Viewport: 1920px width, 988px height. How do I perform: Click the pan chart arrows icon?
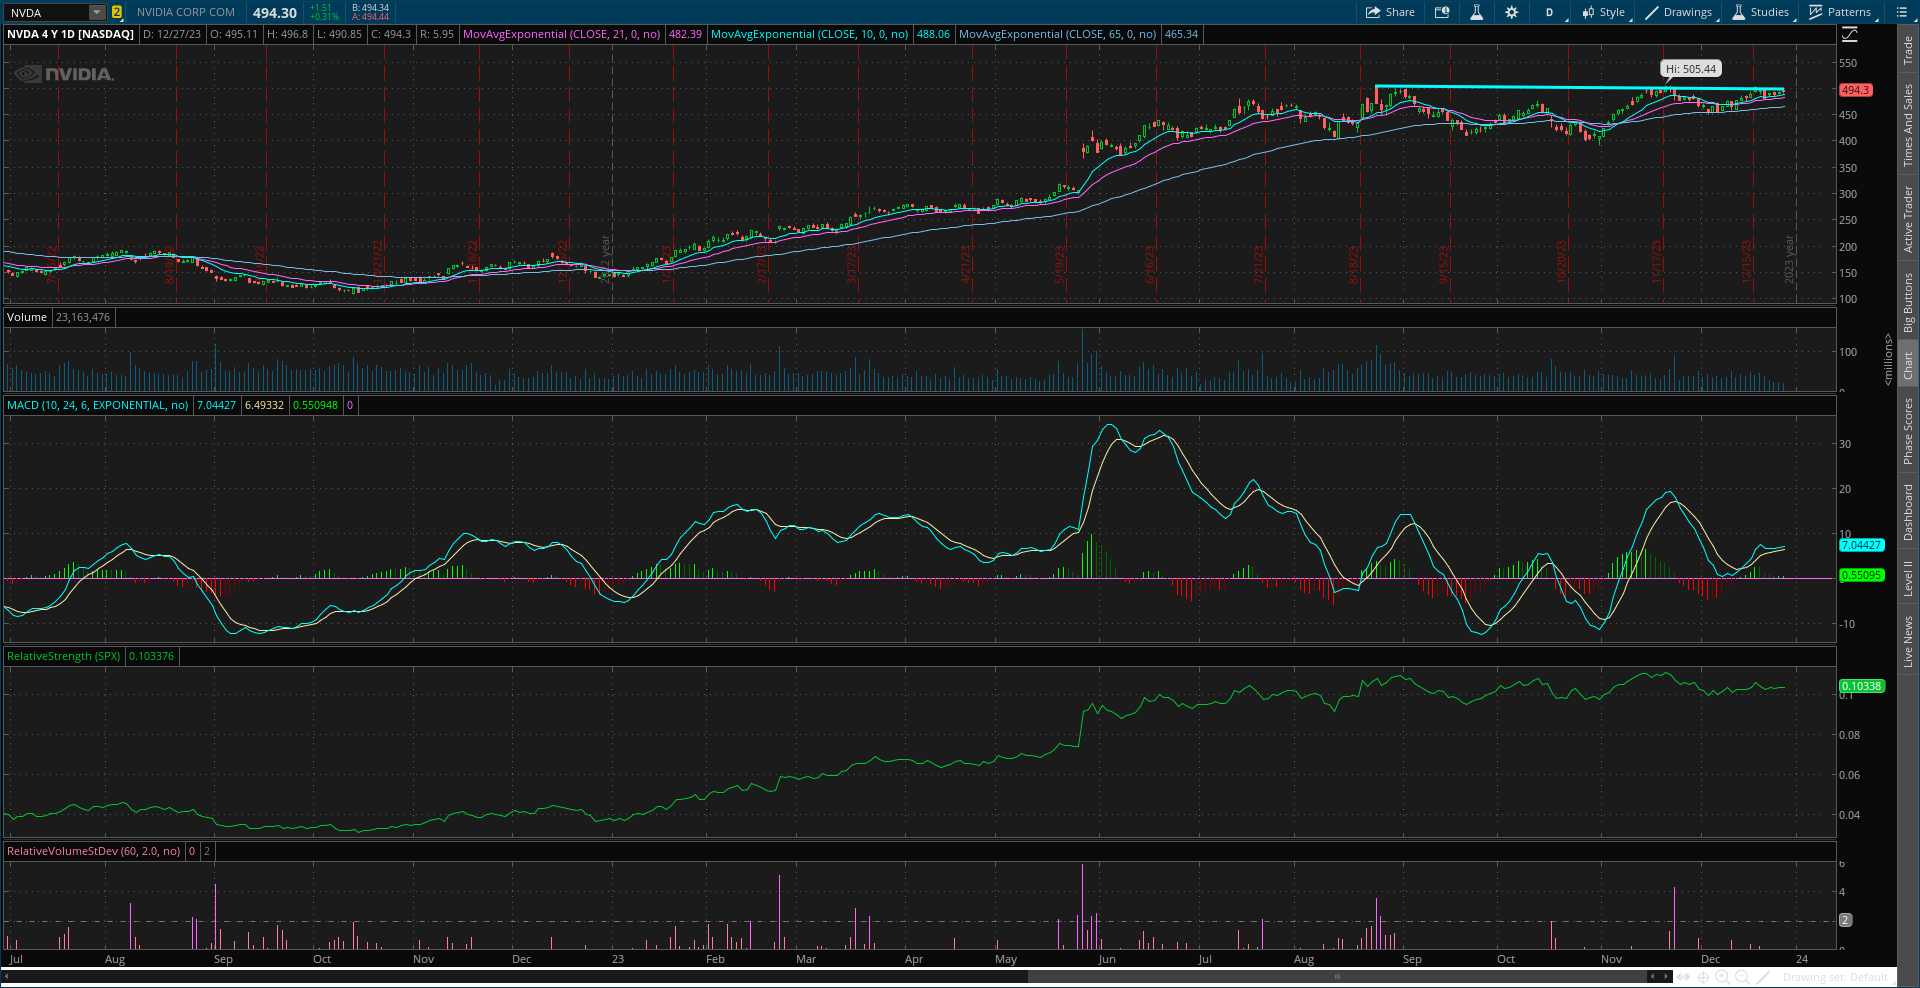tap(1683, 977)
